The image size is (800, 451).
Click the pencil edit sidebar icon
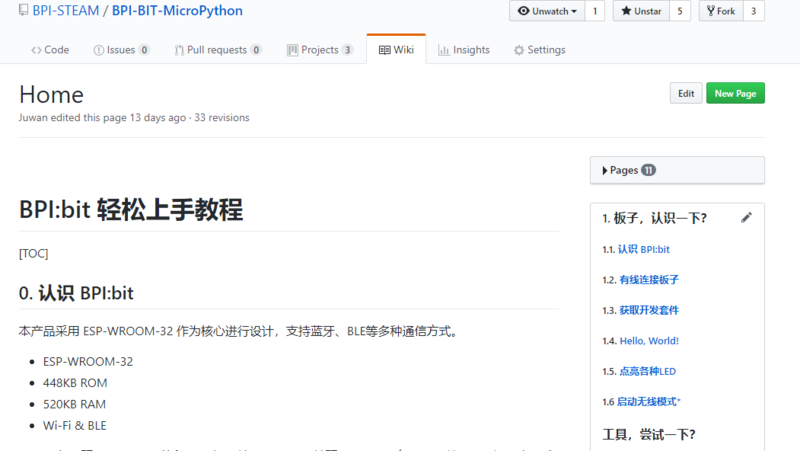coord(746,218)
